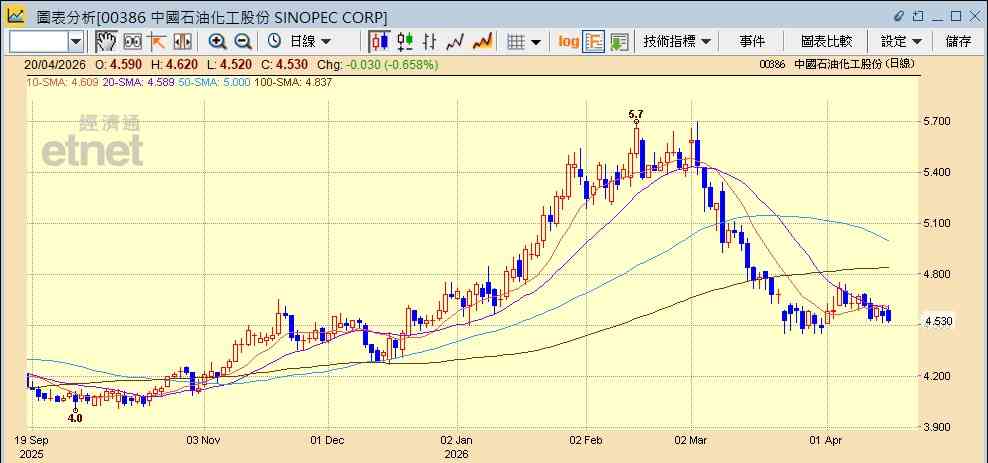
Task: Click the 4.200 price axis label
Action: [x=938, y=376]
